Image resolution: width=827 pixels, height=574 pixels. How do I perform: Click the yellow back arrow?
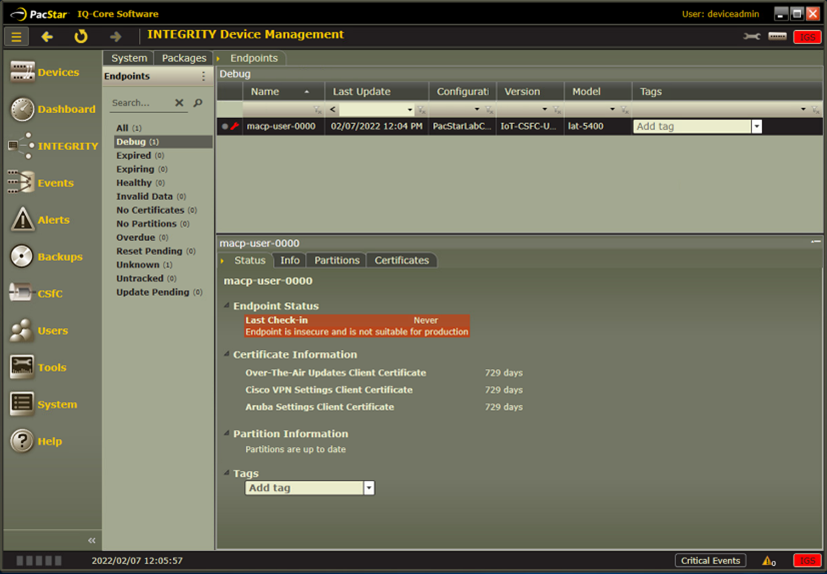[47, 37]
